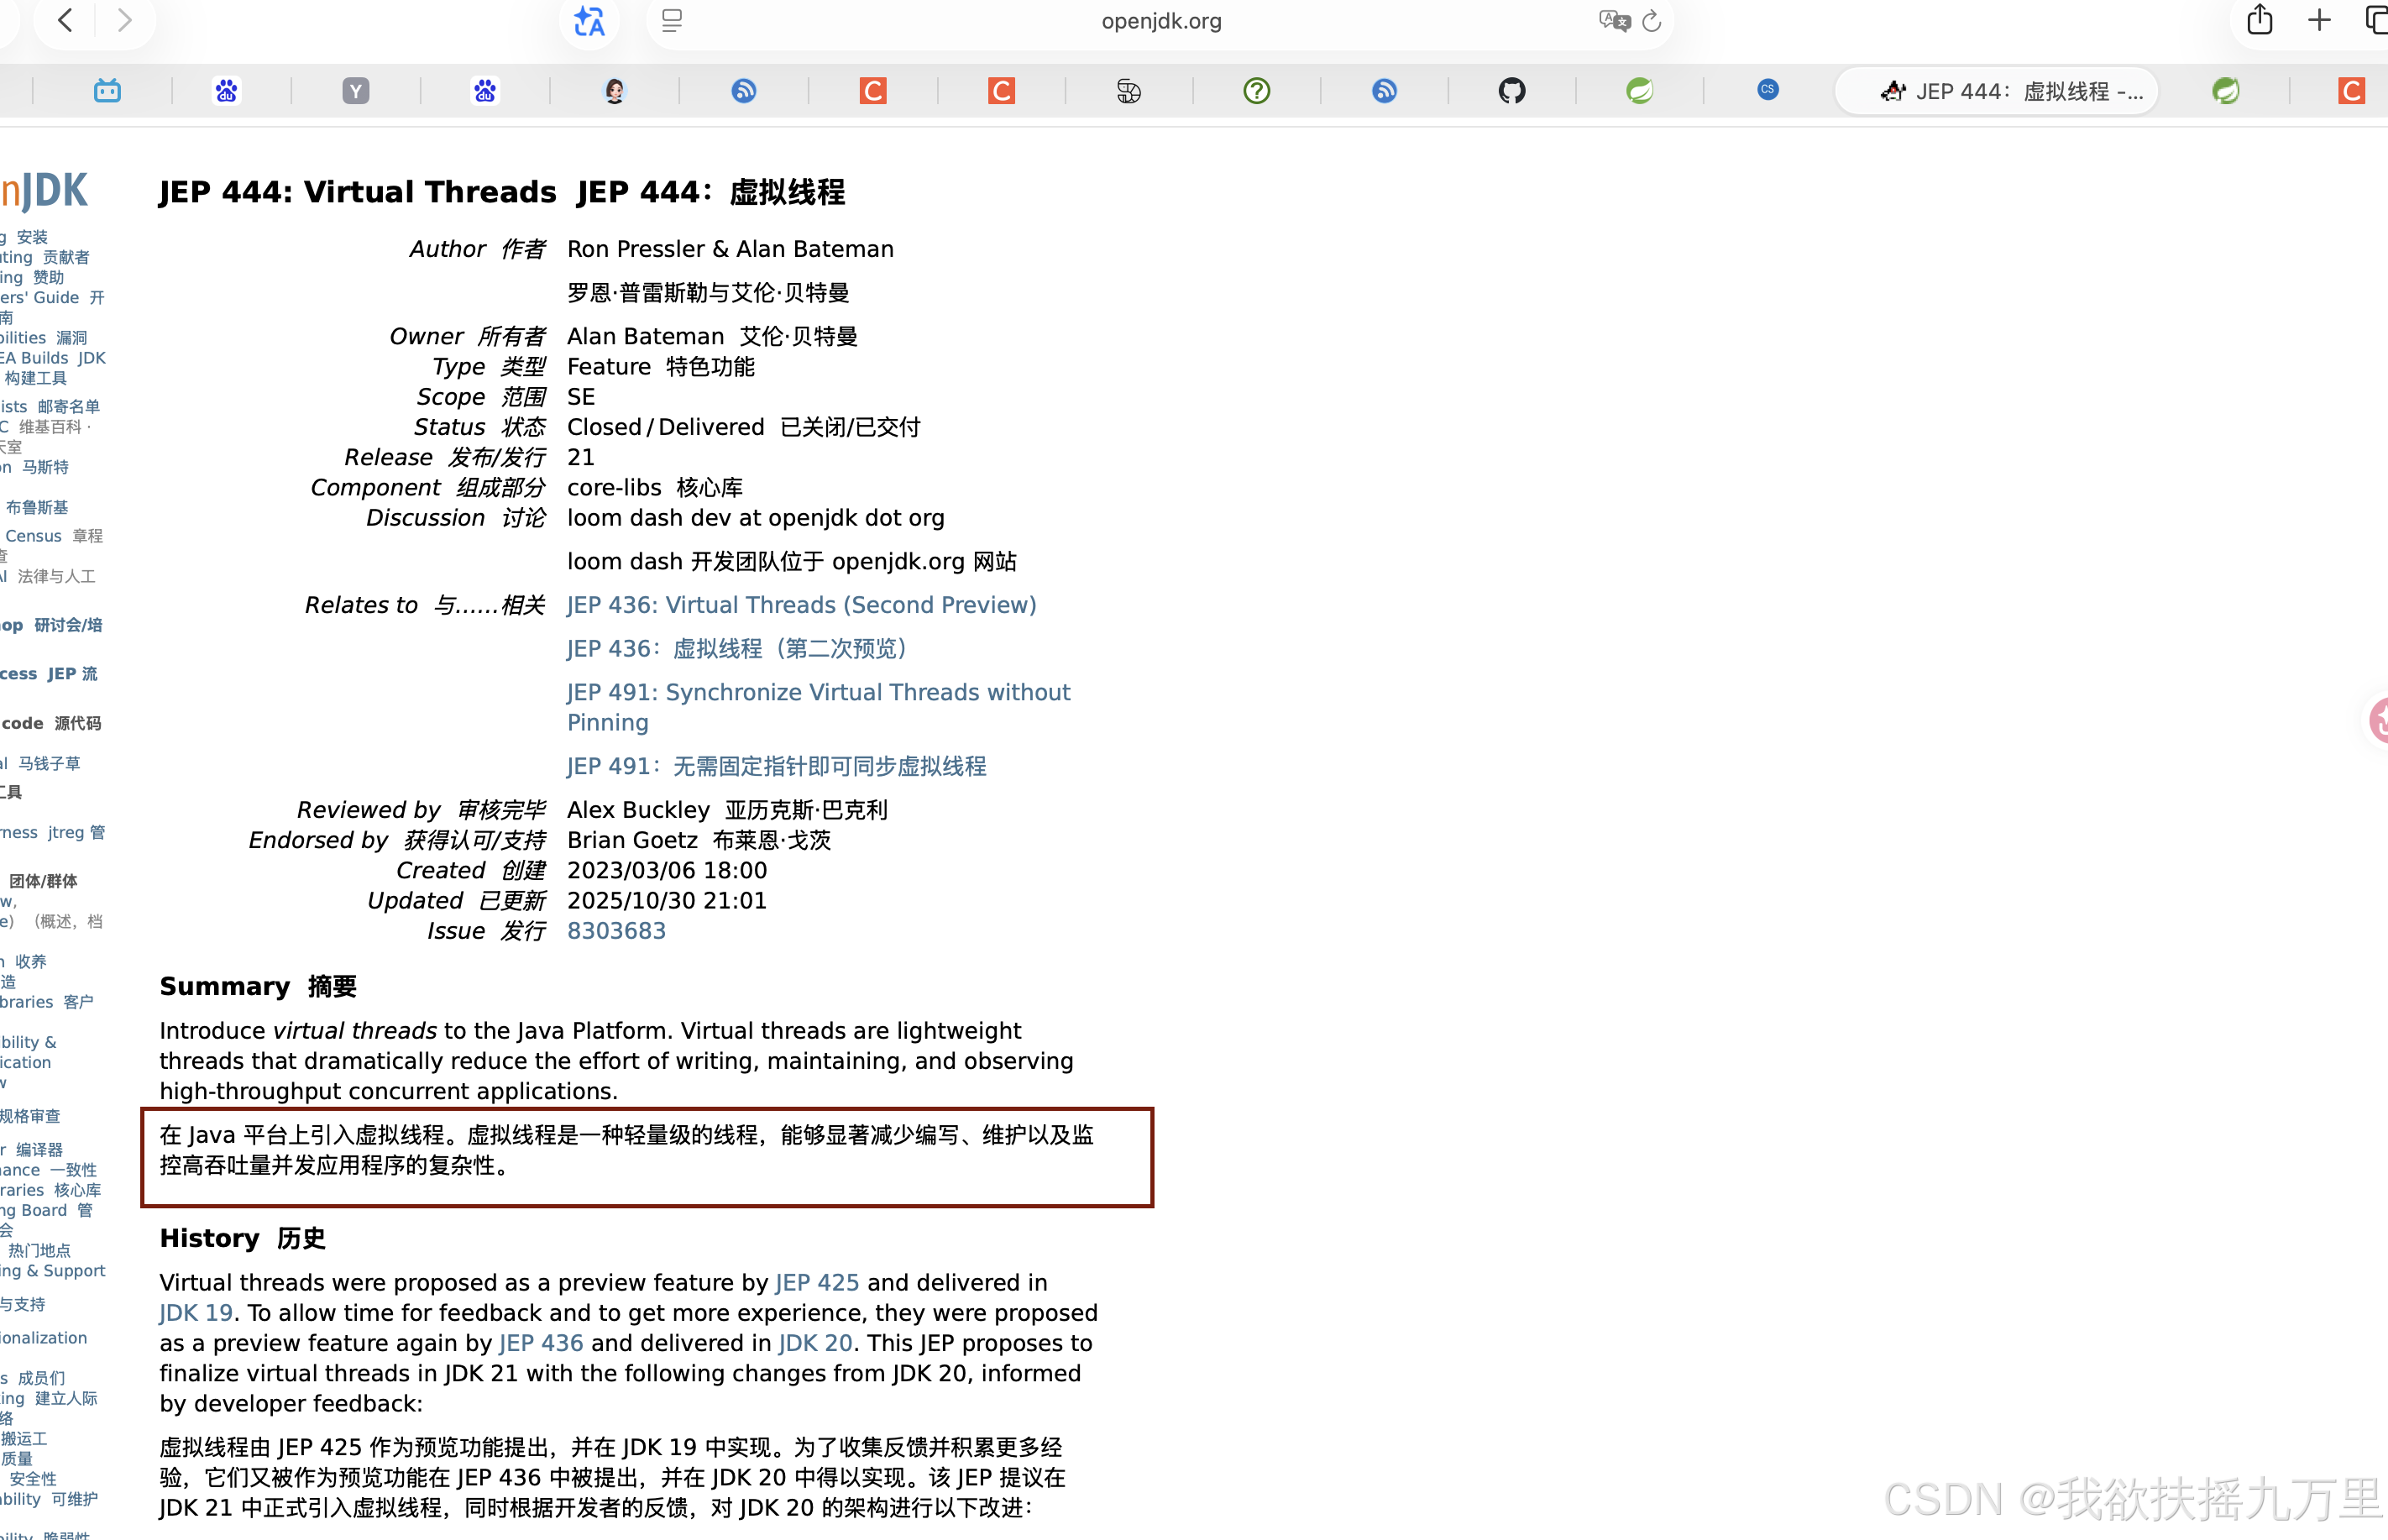The image size is (2388, 1540).
Task: Switch to the blue feed tab beside the avatar tab
Action: (x=744, y=91)
